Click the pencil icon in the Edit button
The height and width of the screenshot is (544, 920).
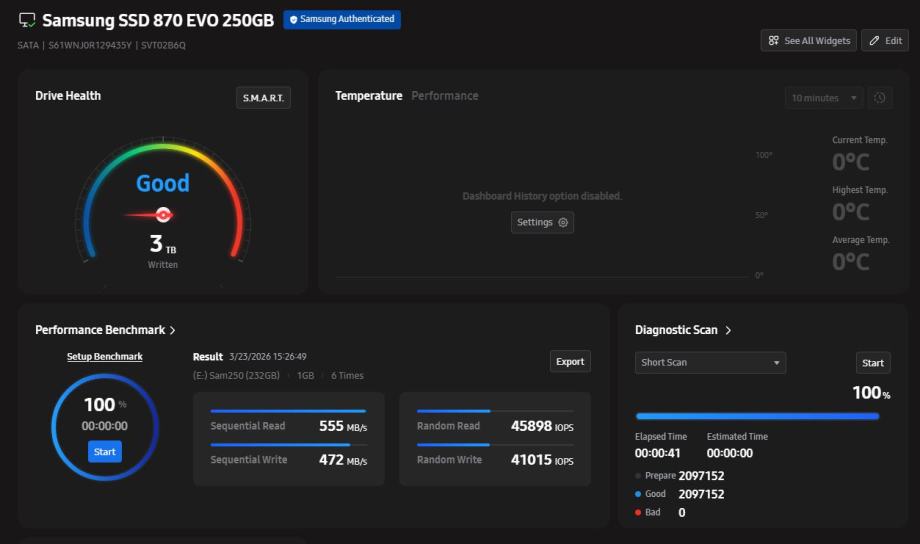[874, 40]
